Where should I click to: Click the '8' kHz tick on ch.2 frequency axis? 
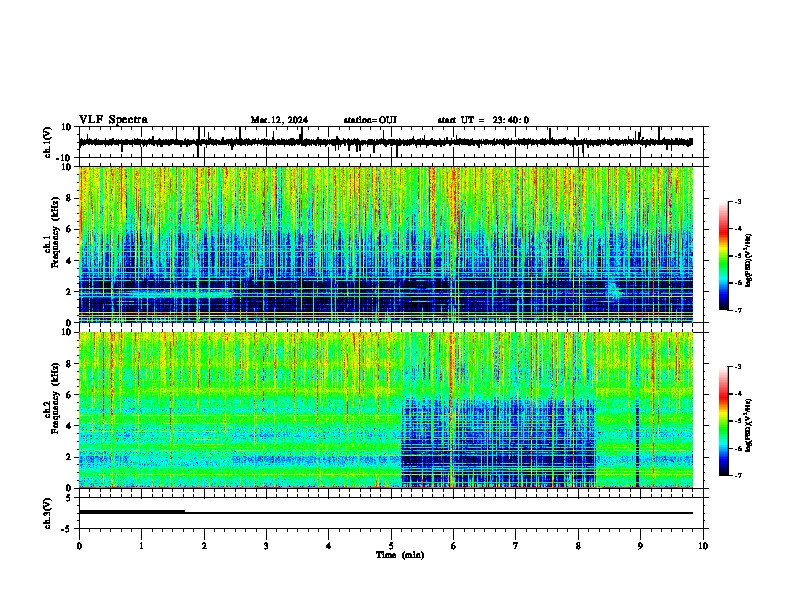click(x=70, y=364)
